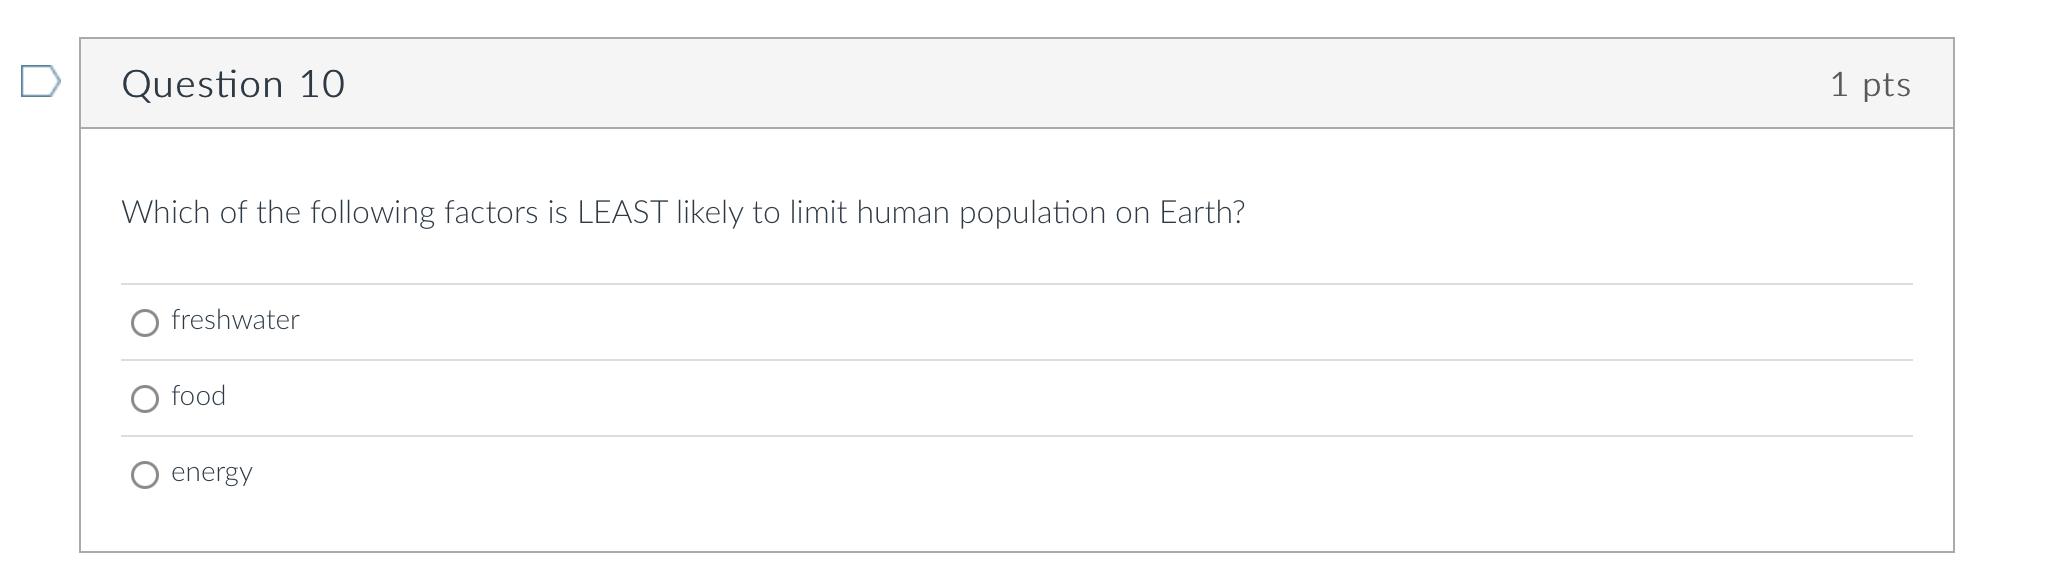Choose the food radio button
The width and height of the screenshot is (2054, 581).
click(x=145, y=398)
